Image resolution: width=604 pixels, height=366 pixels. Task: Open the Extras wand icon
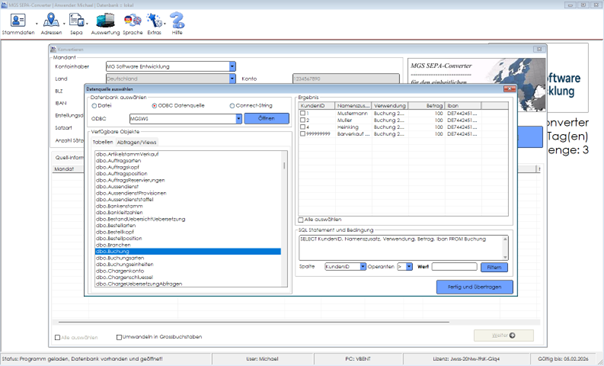click(154, 20)
